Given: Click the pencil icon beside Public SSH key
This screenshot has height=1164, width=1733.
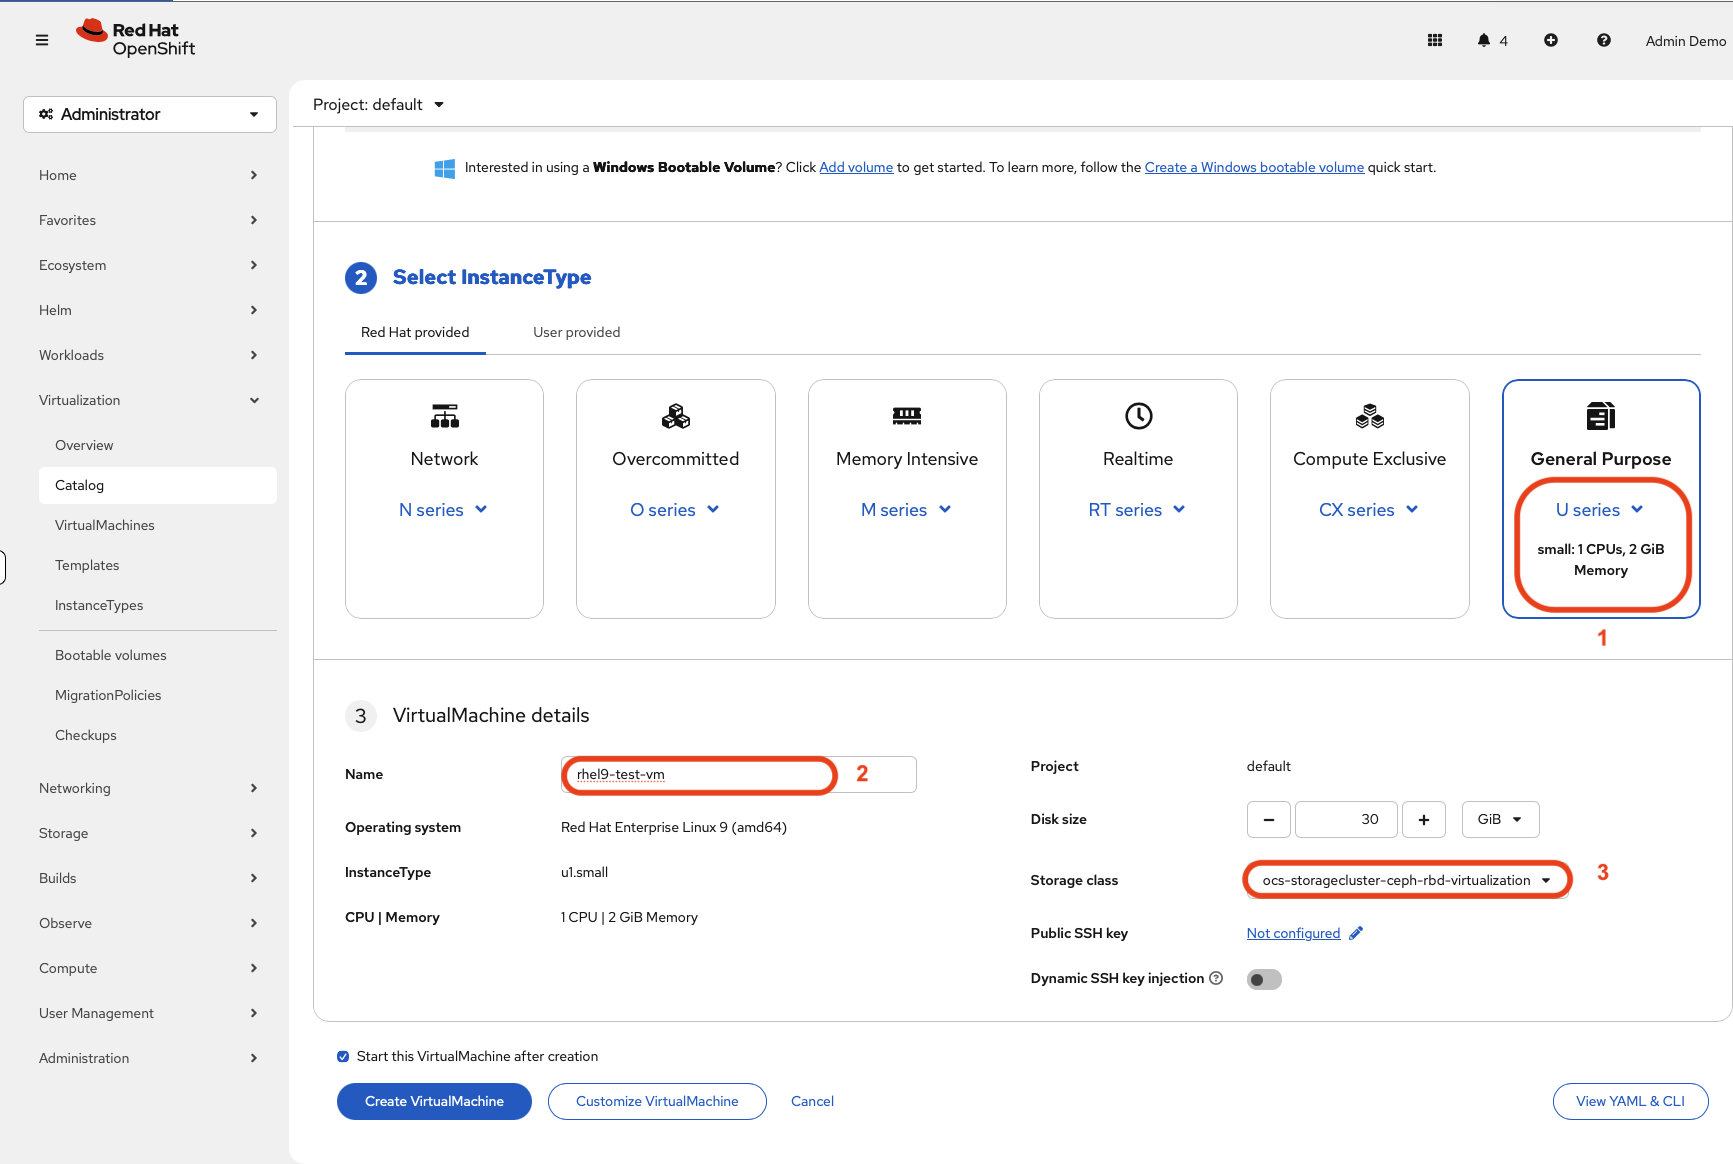Looking at the screenshot, I should pyautogui.click(x=1356, y=933).
